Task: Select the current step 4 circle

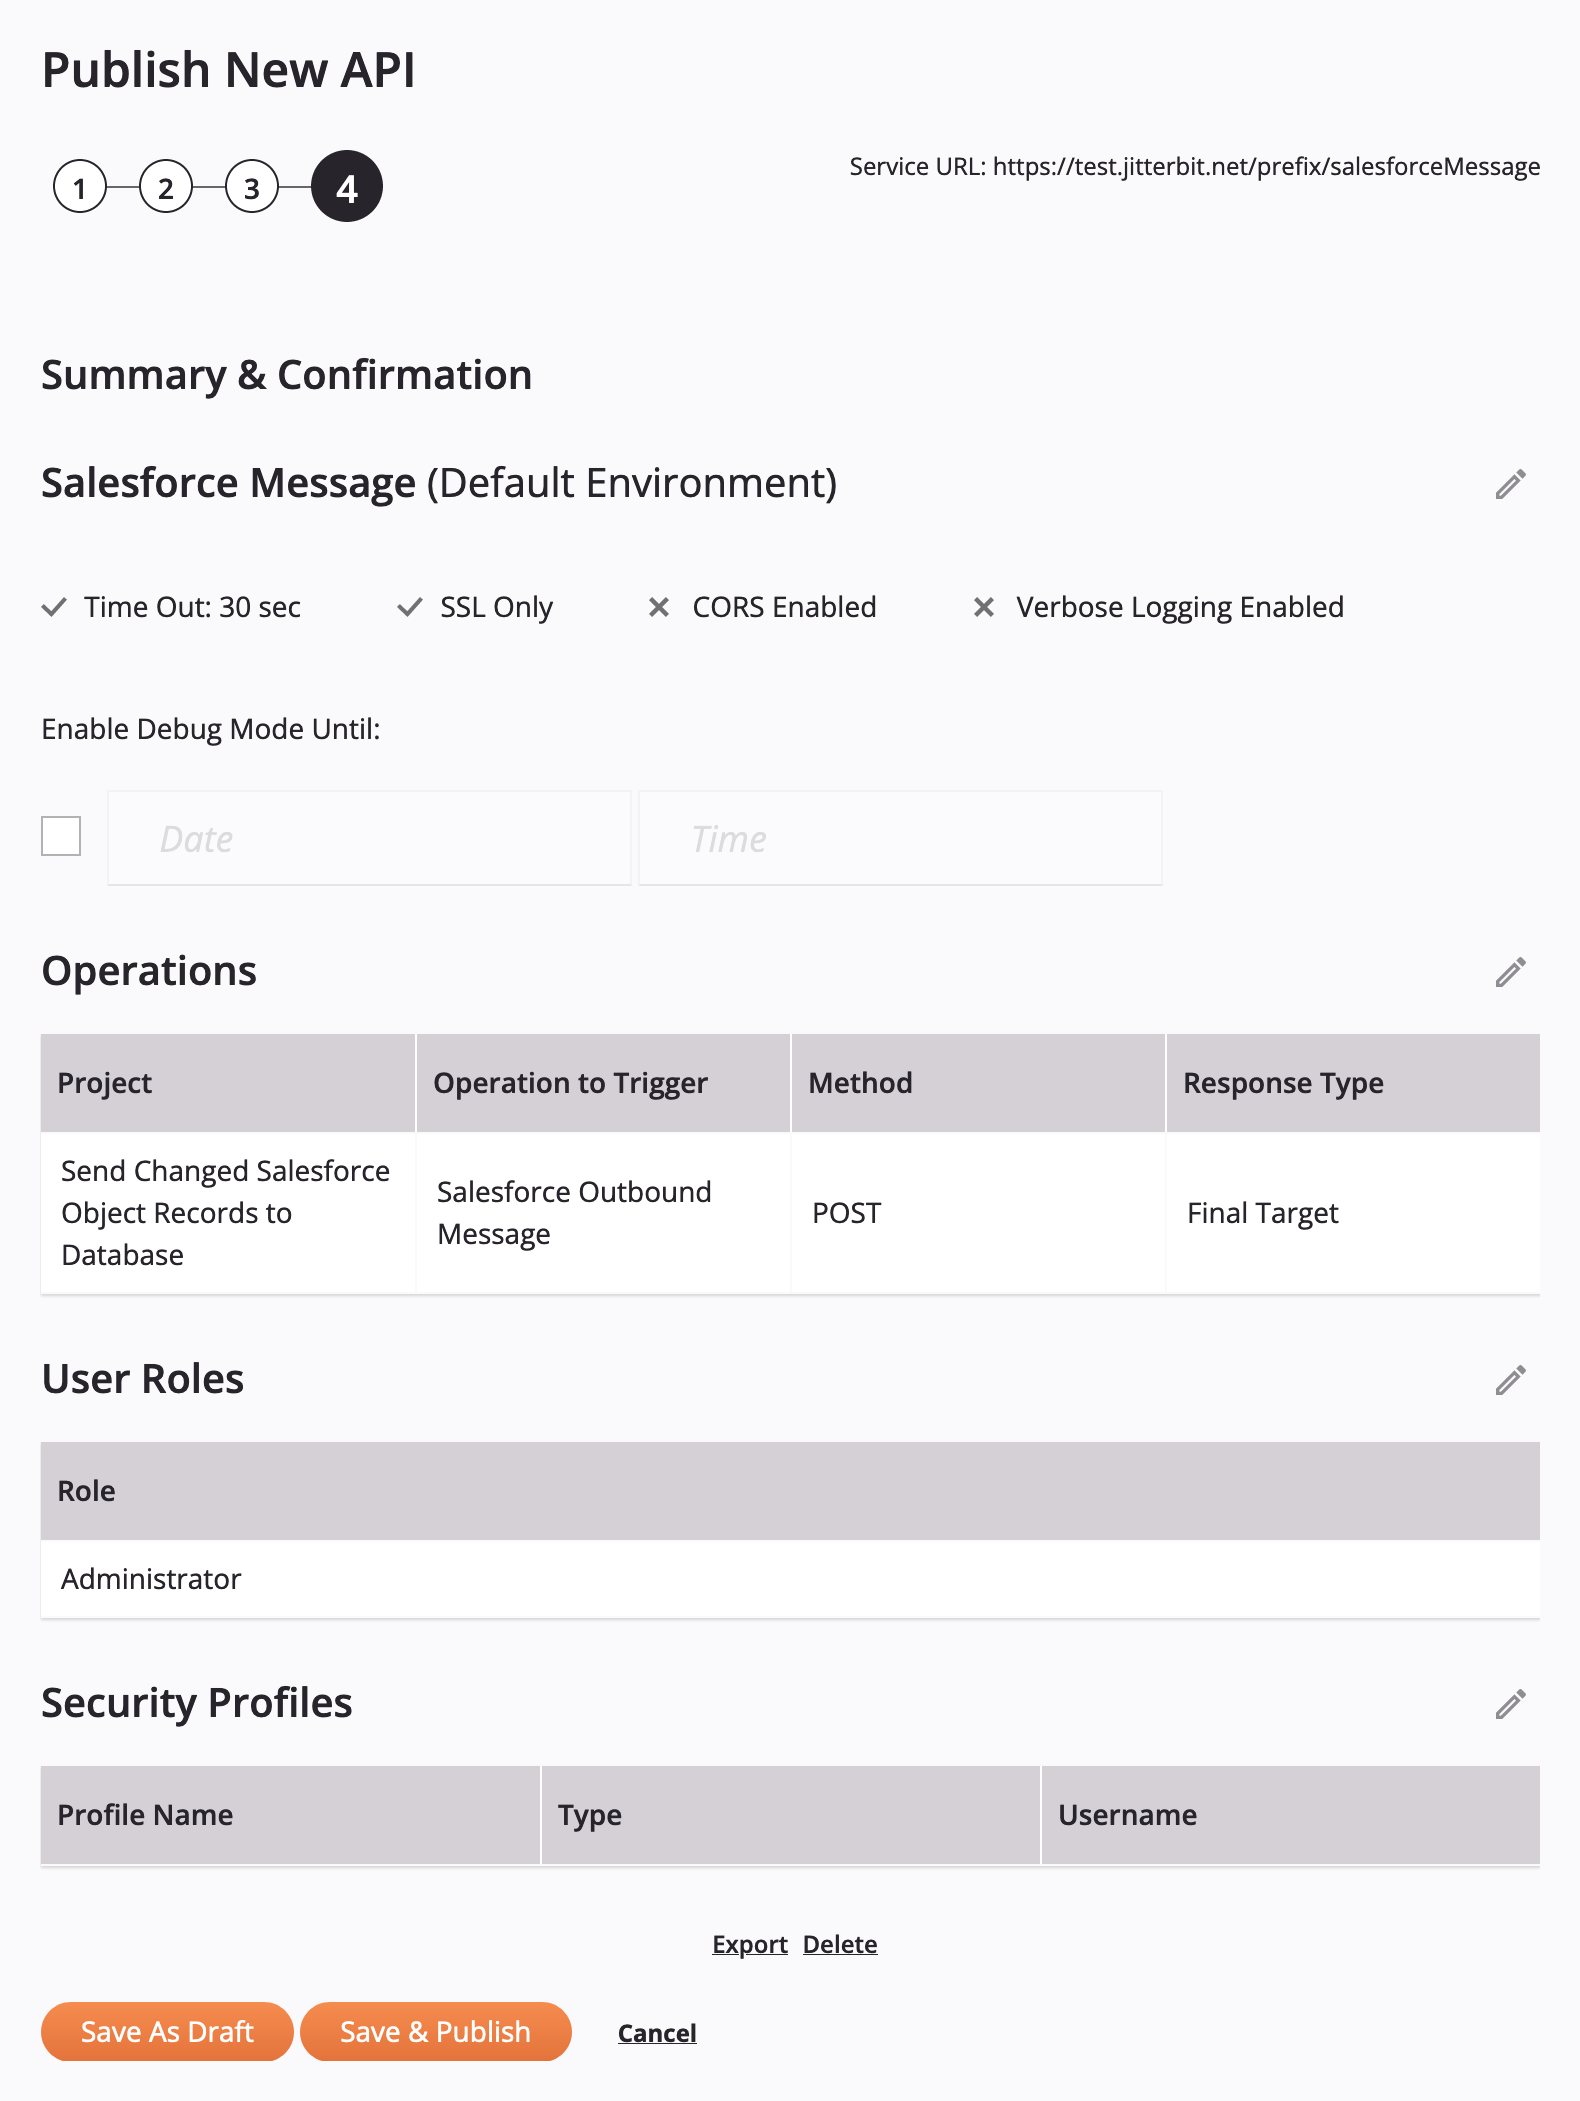Action: [346, 187]
